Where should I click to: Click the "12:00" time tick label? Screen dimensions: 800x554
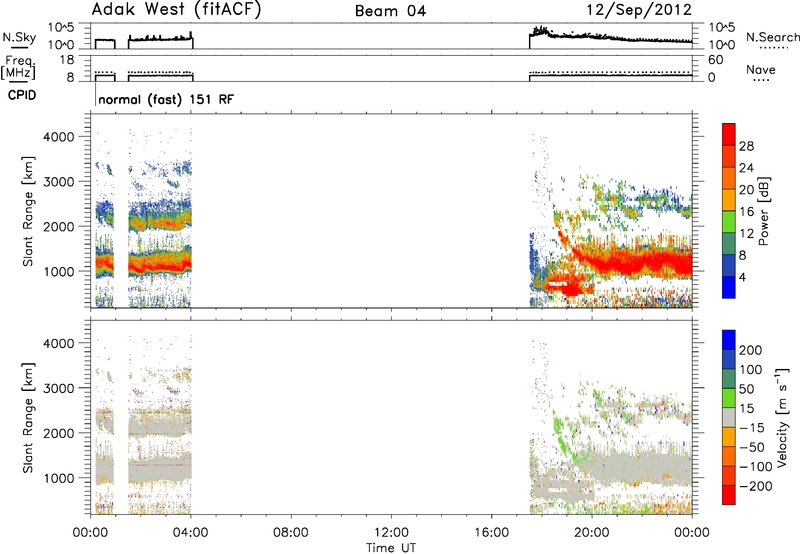(x=391, y=533)
